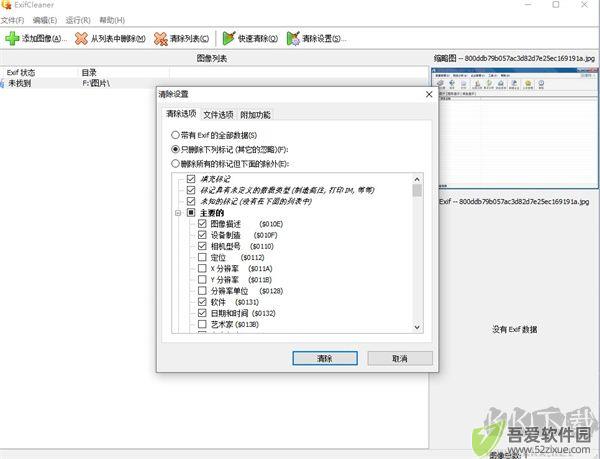
Task: Uncheck 图像描述 ($010E) checkbox
Action: coord(202,223)
